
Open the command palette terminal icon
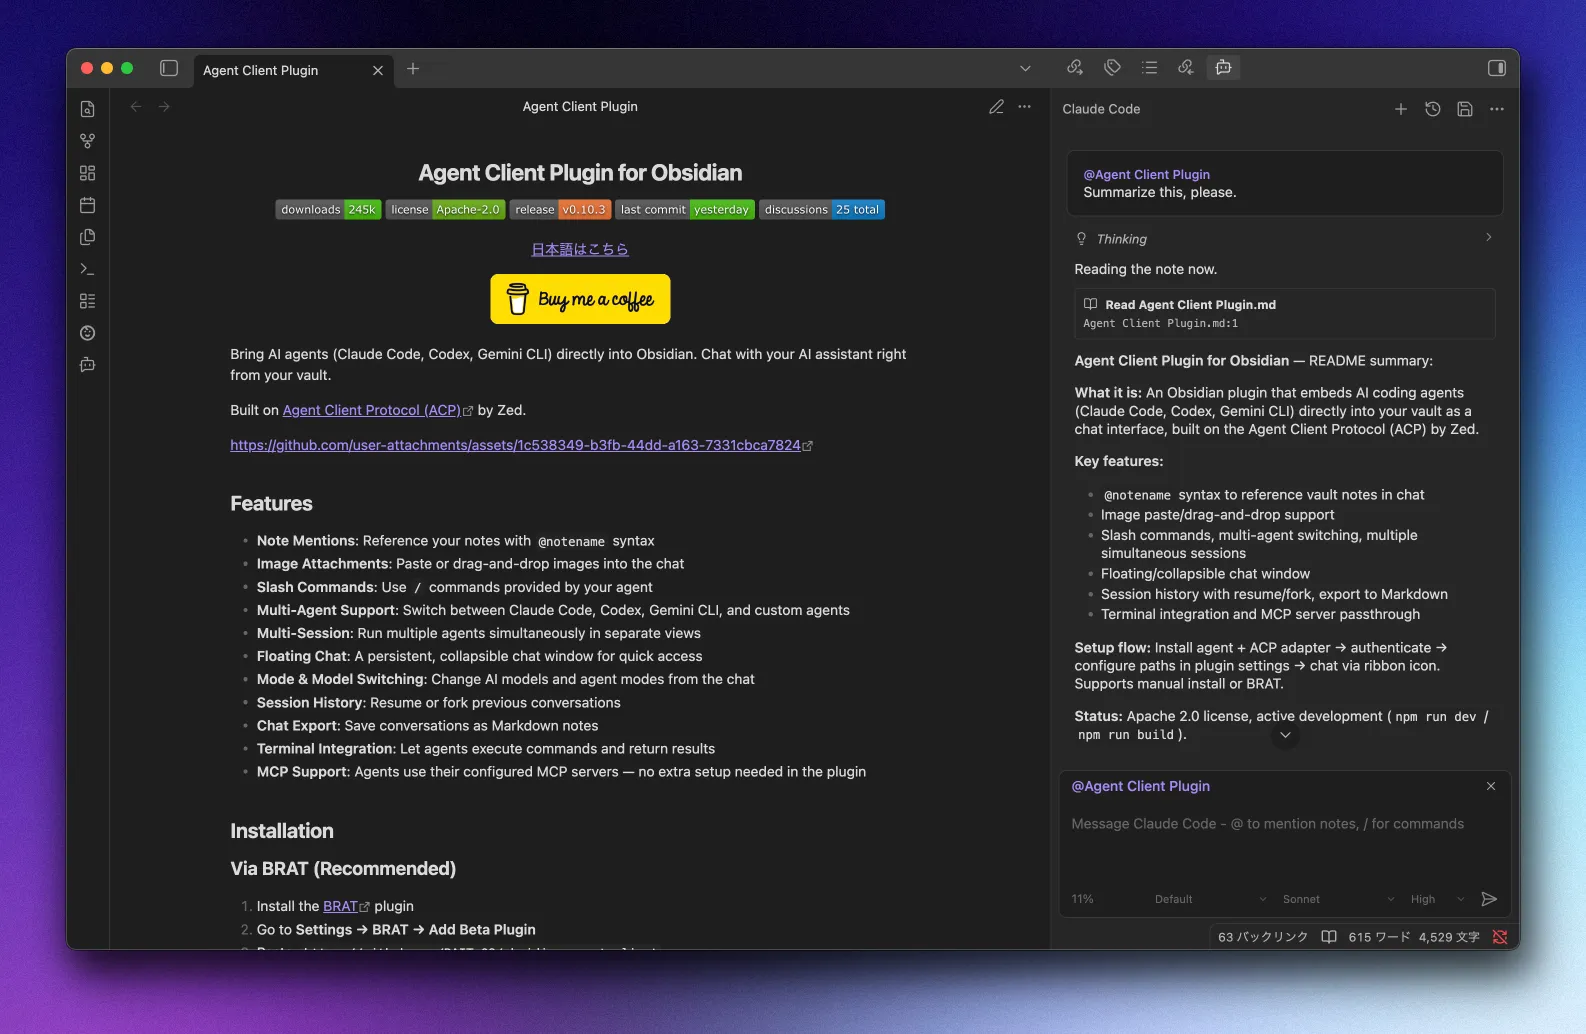(x=88, y=269)
